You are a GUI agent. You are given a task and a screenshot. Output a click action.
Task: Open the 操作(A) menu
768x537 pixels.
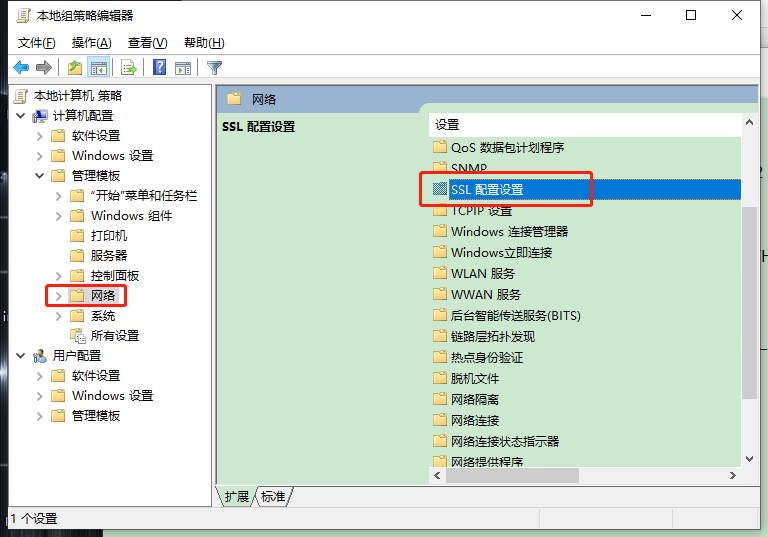coord(92,43)
